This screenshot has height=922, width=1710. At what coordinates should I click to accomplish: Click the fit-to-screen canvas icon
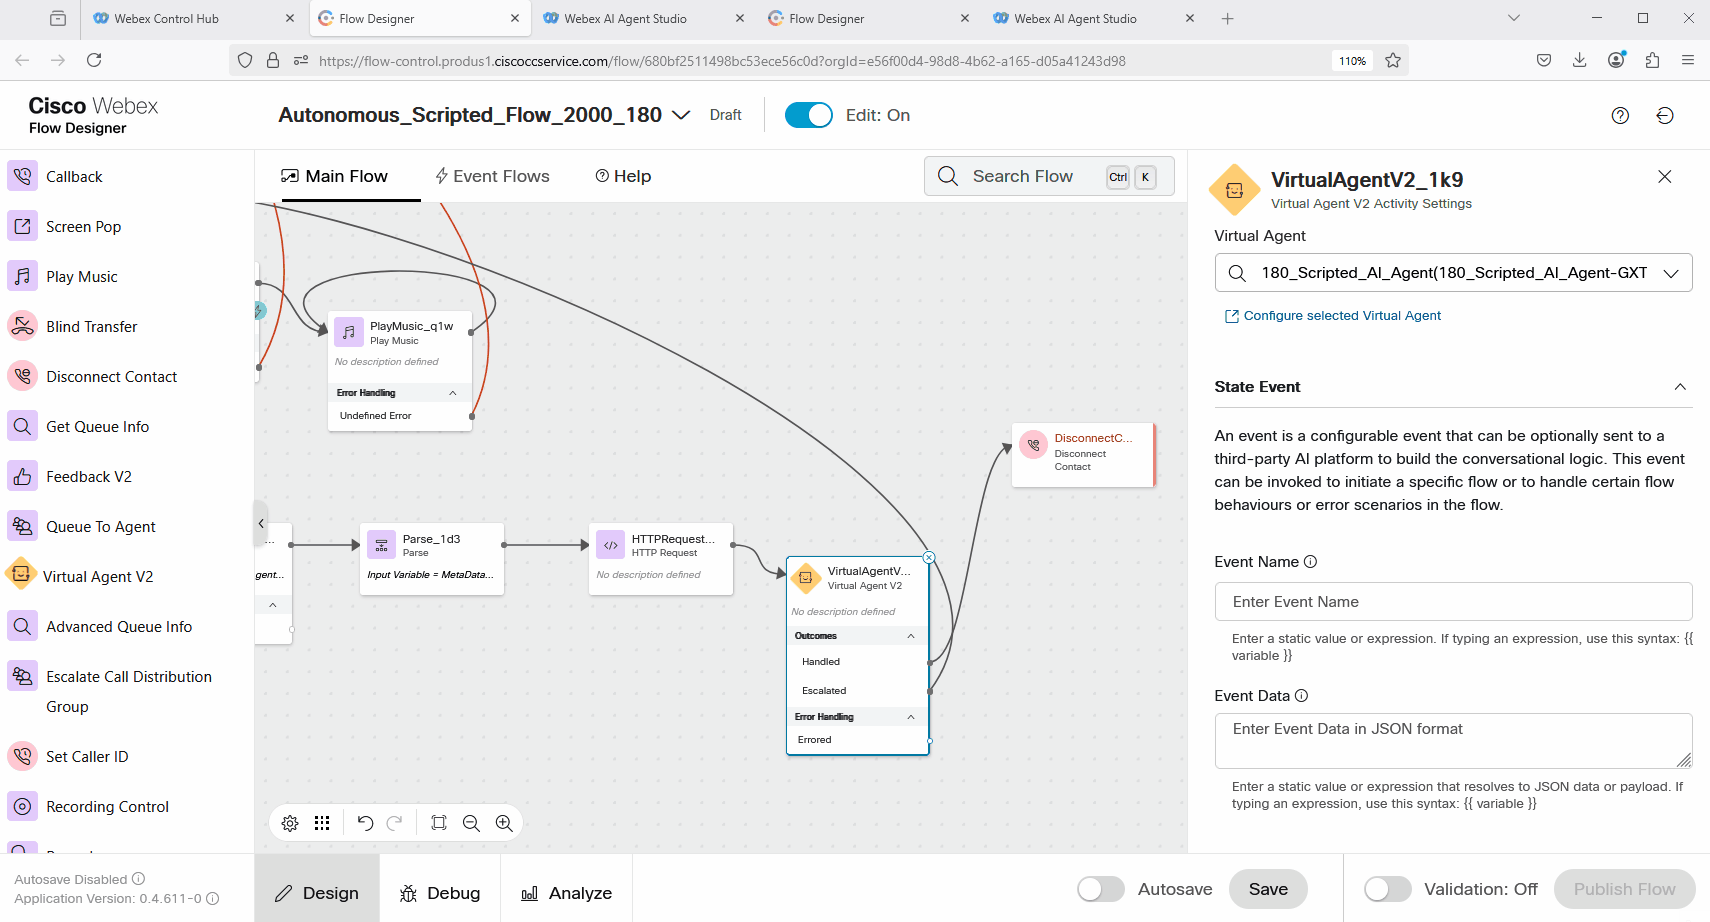tap(439, 823)
